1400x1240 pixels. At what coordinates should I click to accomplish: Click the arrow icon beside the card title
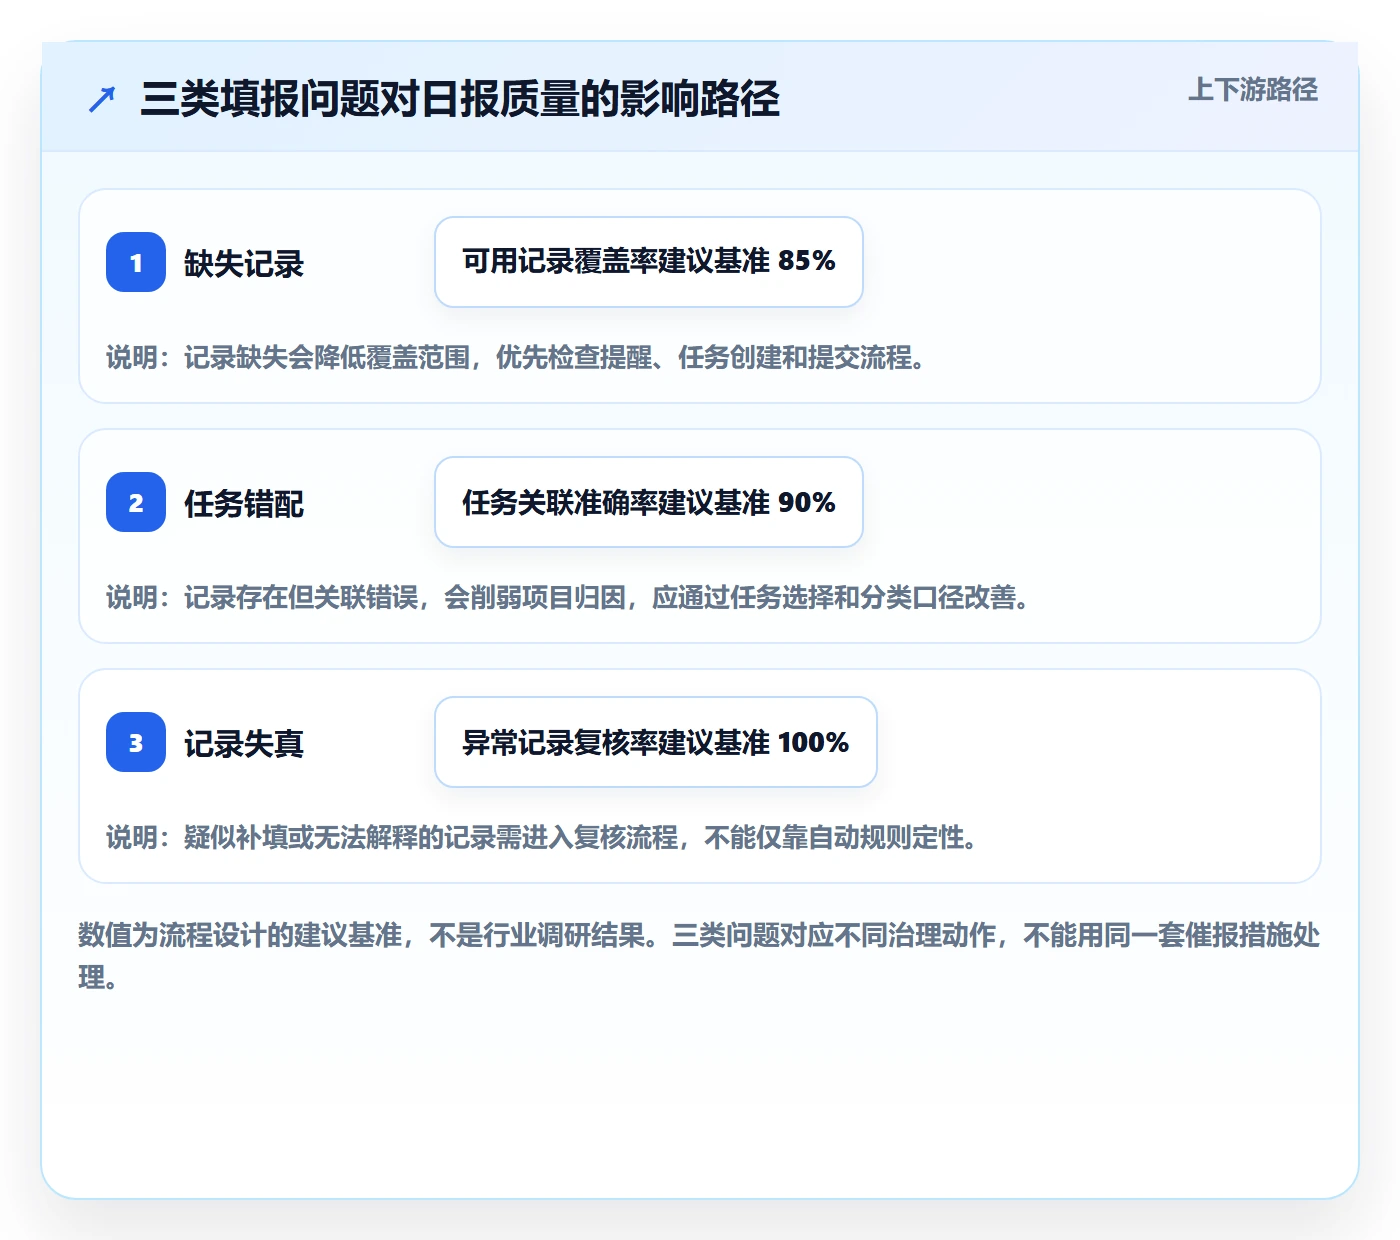tap(102, 99)
